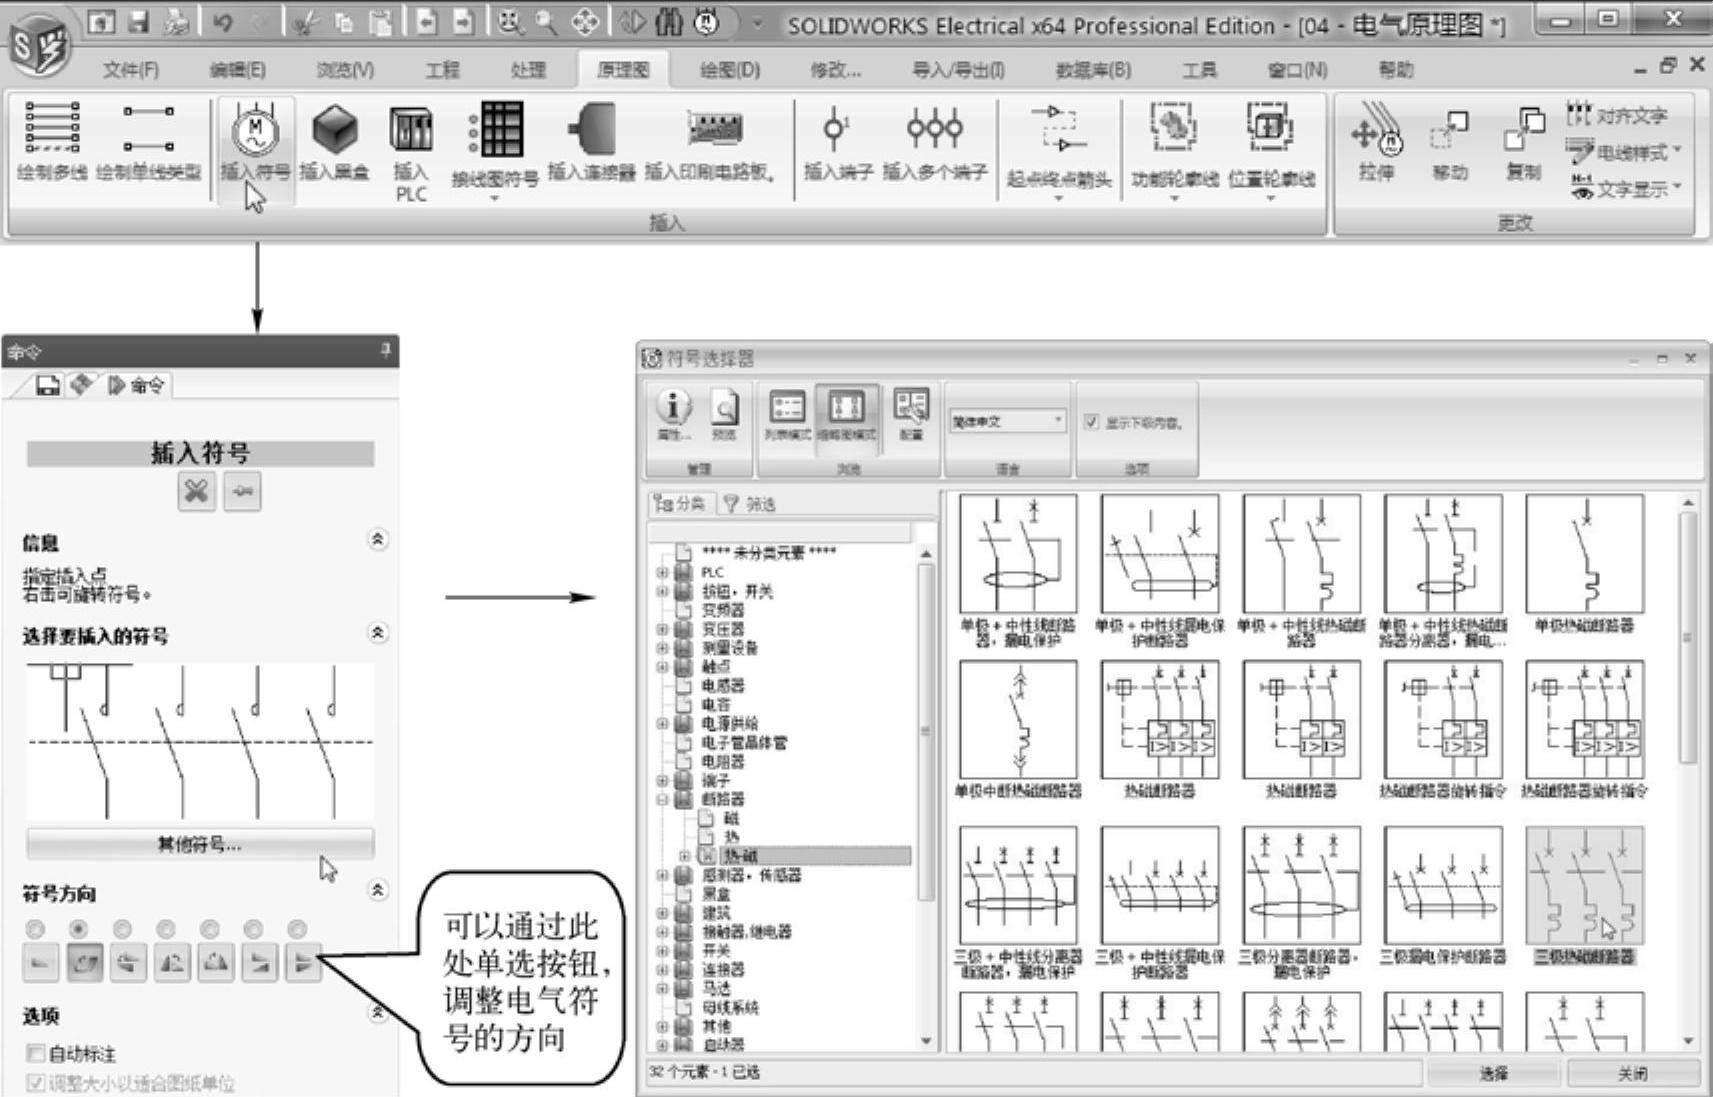Open 配置 configuration in symbol selector

911,414
